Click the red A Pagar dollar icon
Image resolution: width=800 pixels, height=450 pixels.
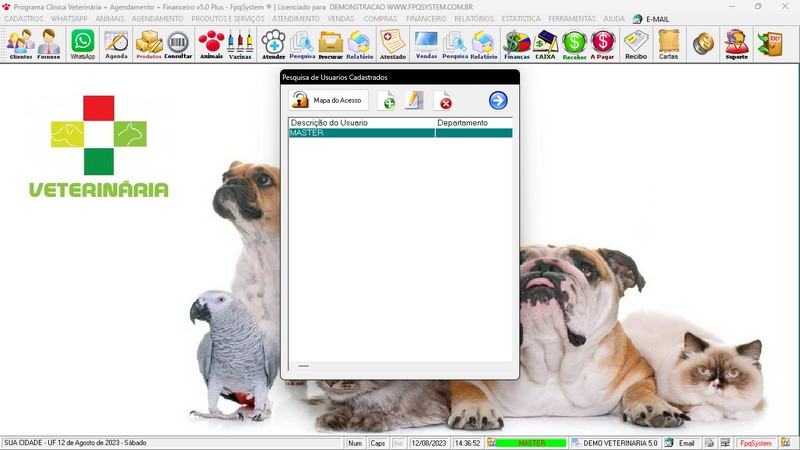point(603,44)
